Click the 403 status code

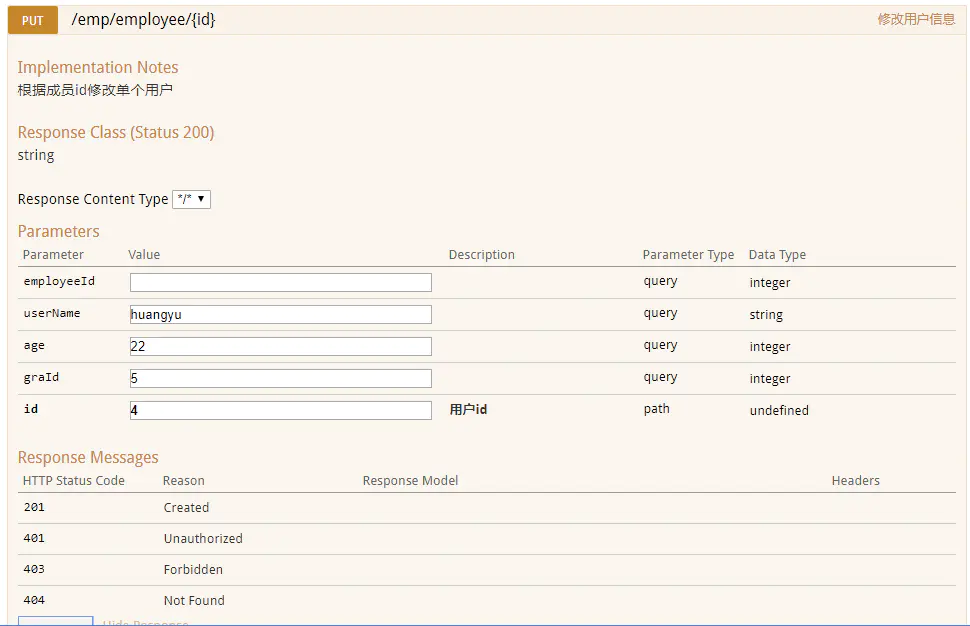[x=34, y=569]
